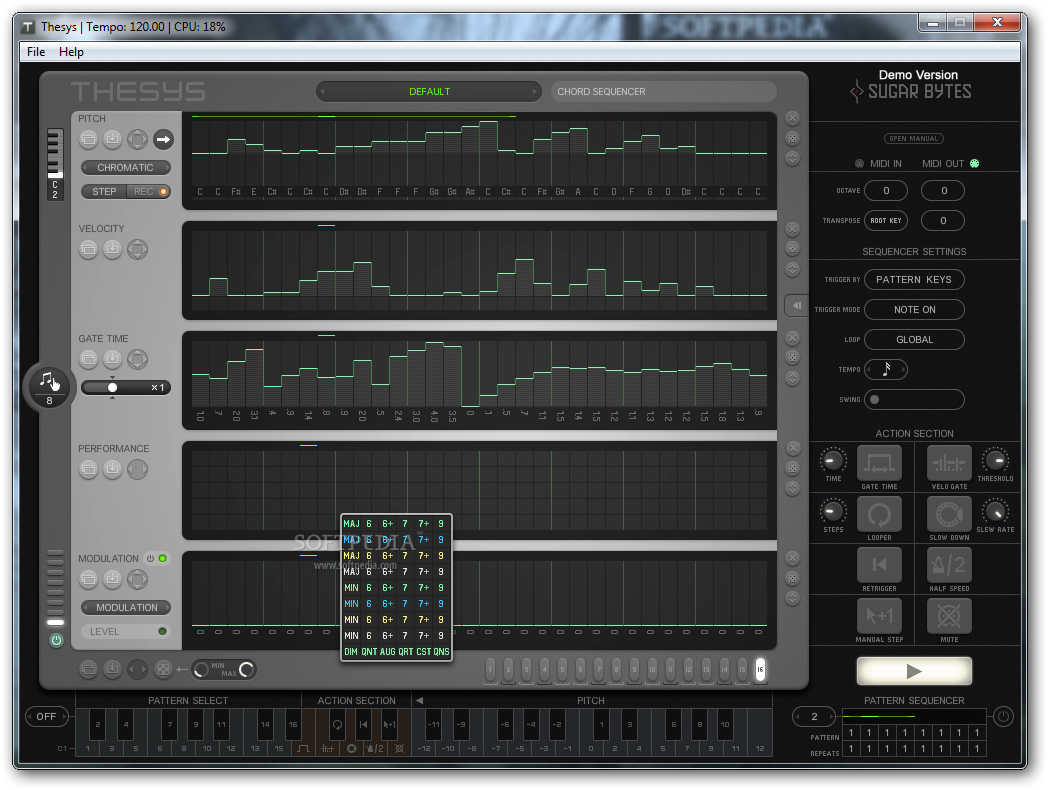
Task: Open the OFF selector at bottom left
Action: [47, 716]
